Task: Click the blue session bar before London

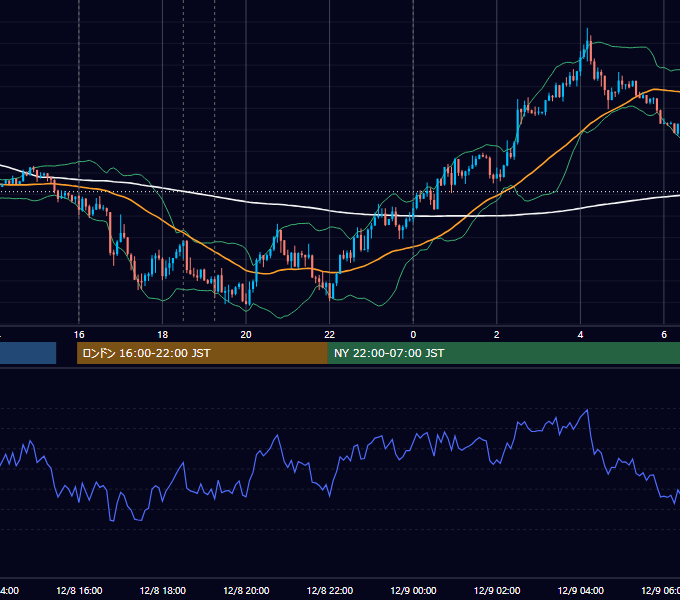Action: click(28, 353)
